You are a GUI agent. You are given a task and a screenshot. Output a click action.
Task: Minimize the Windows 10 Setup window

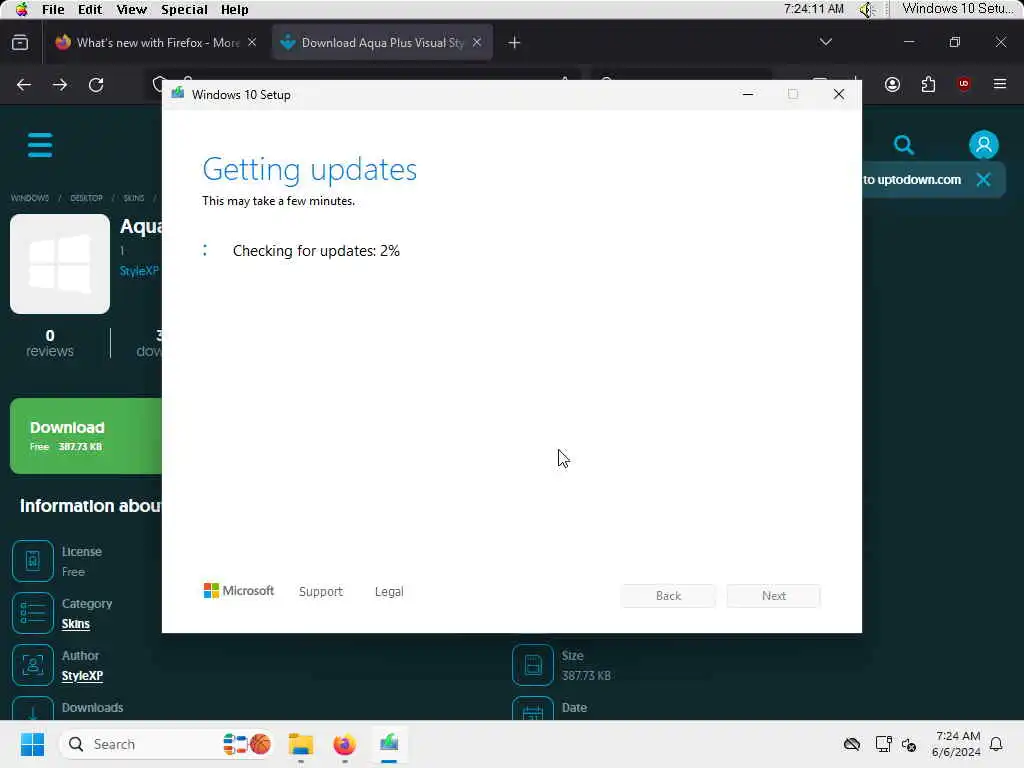[x=748, y=94]
